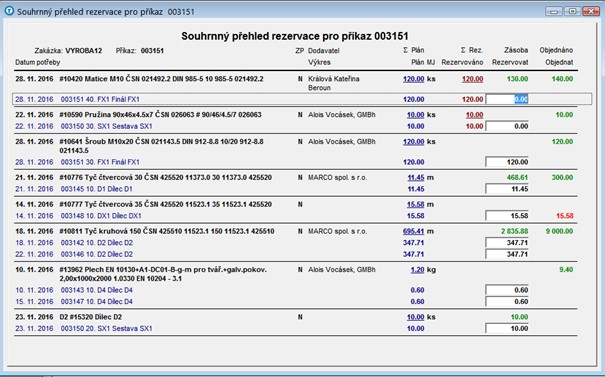Viewport: 605px width, 377px height.
Task: Maximize the reservation summary window
Action: click(x=573, y=11)
